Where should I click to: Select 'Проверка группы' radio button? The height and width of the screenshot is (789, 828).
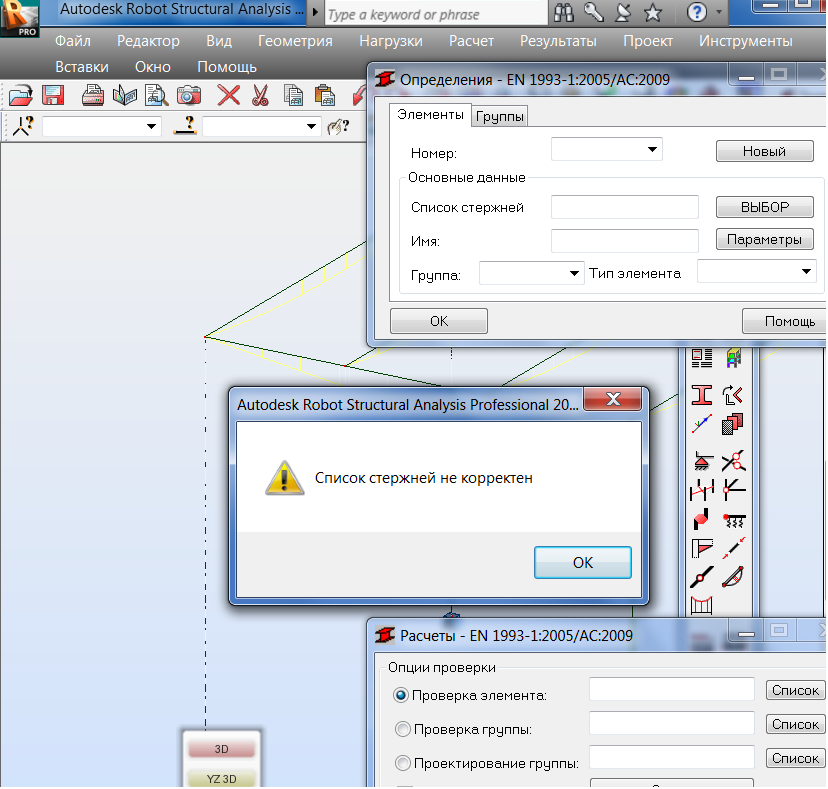(402, 729)
